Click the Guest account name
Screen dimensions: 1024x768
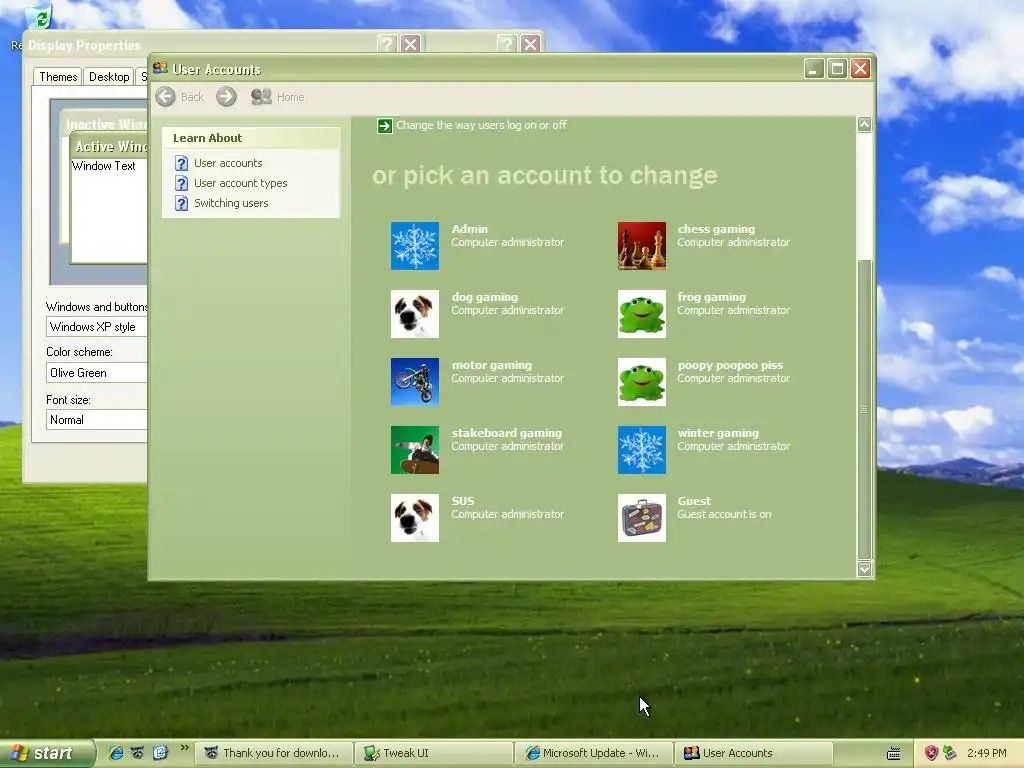pos(694,501)
